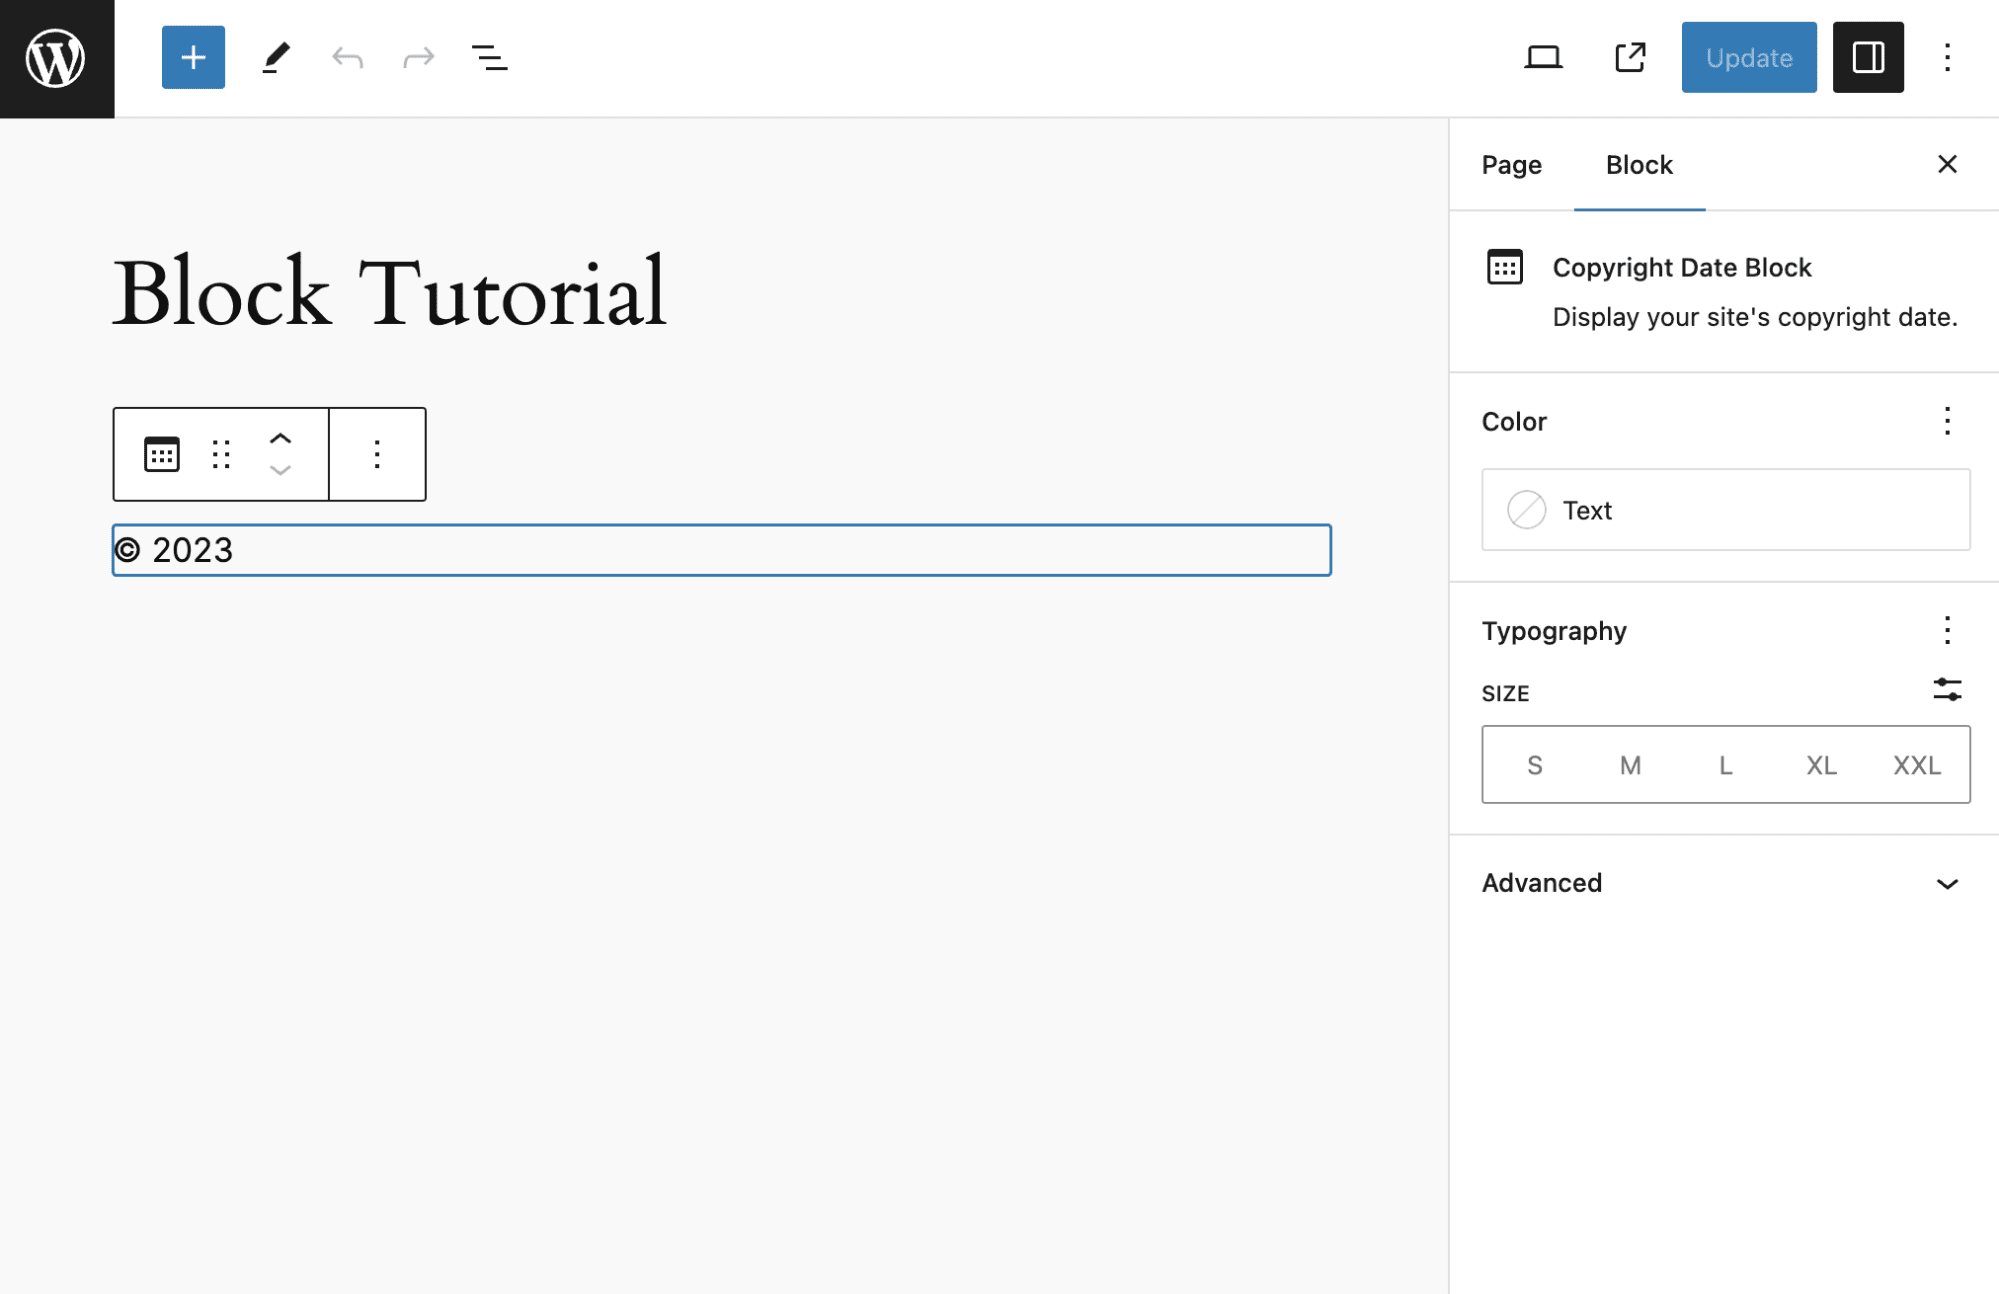Click the drag handle in the block toolbar
The width and height of the screenshot is (1999, 1294).
(x=221, y=454)
